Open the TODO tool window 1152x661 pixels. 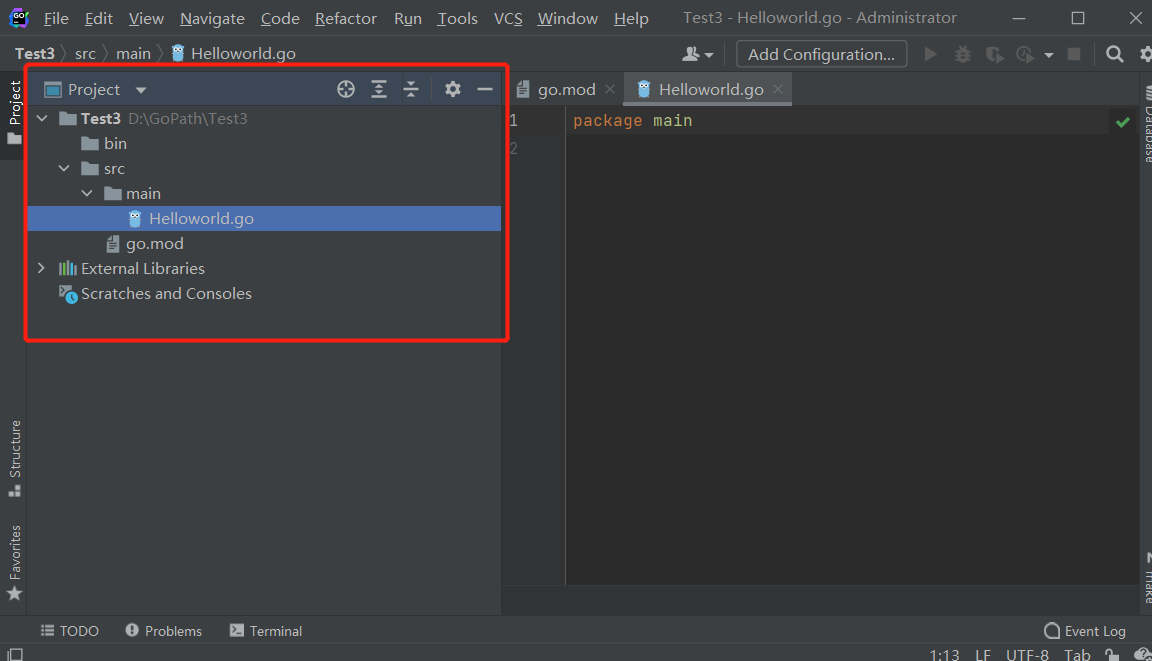(x=70, y=631)
